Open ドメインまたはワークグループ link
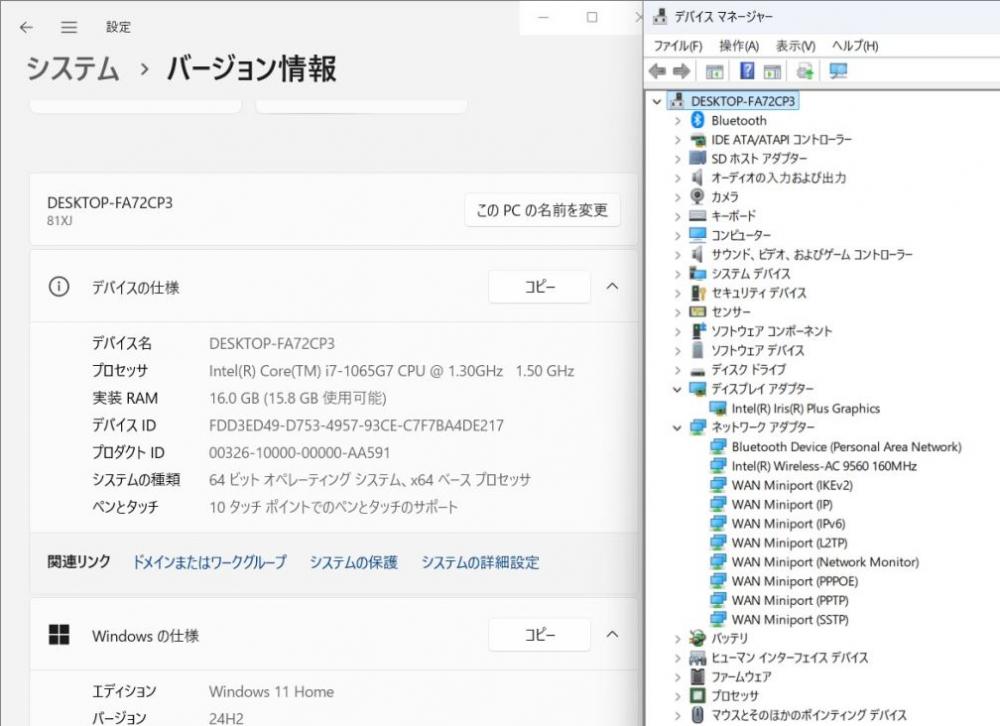The height and width of the screenshot is (726, 1000). 209,562
